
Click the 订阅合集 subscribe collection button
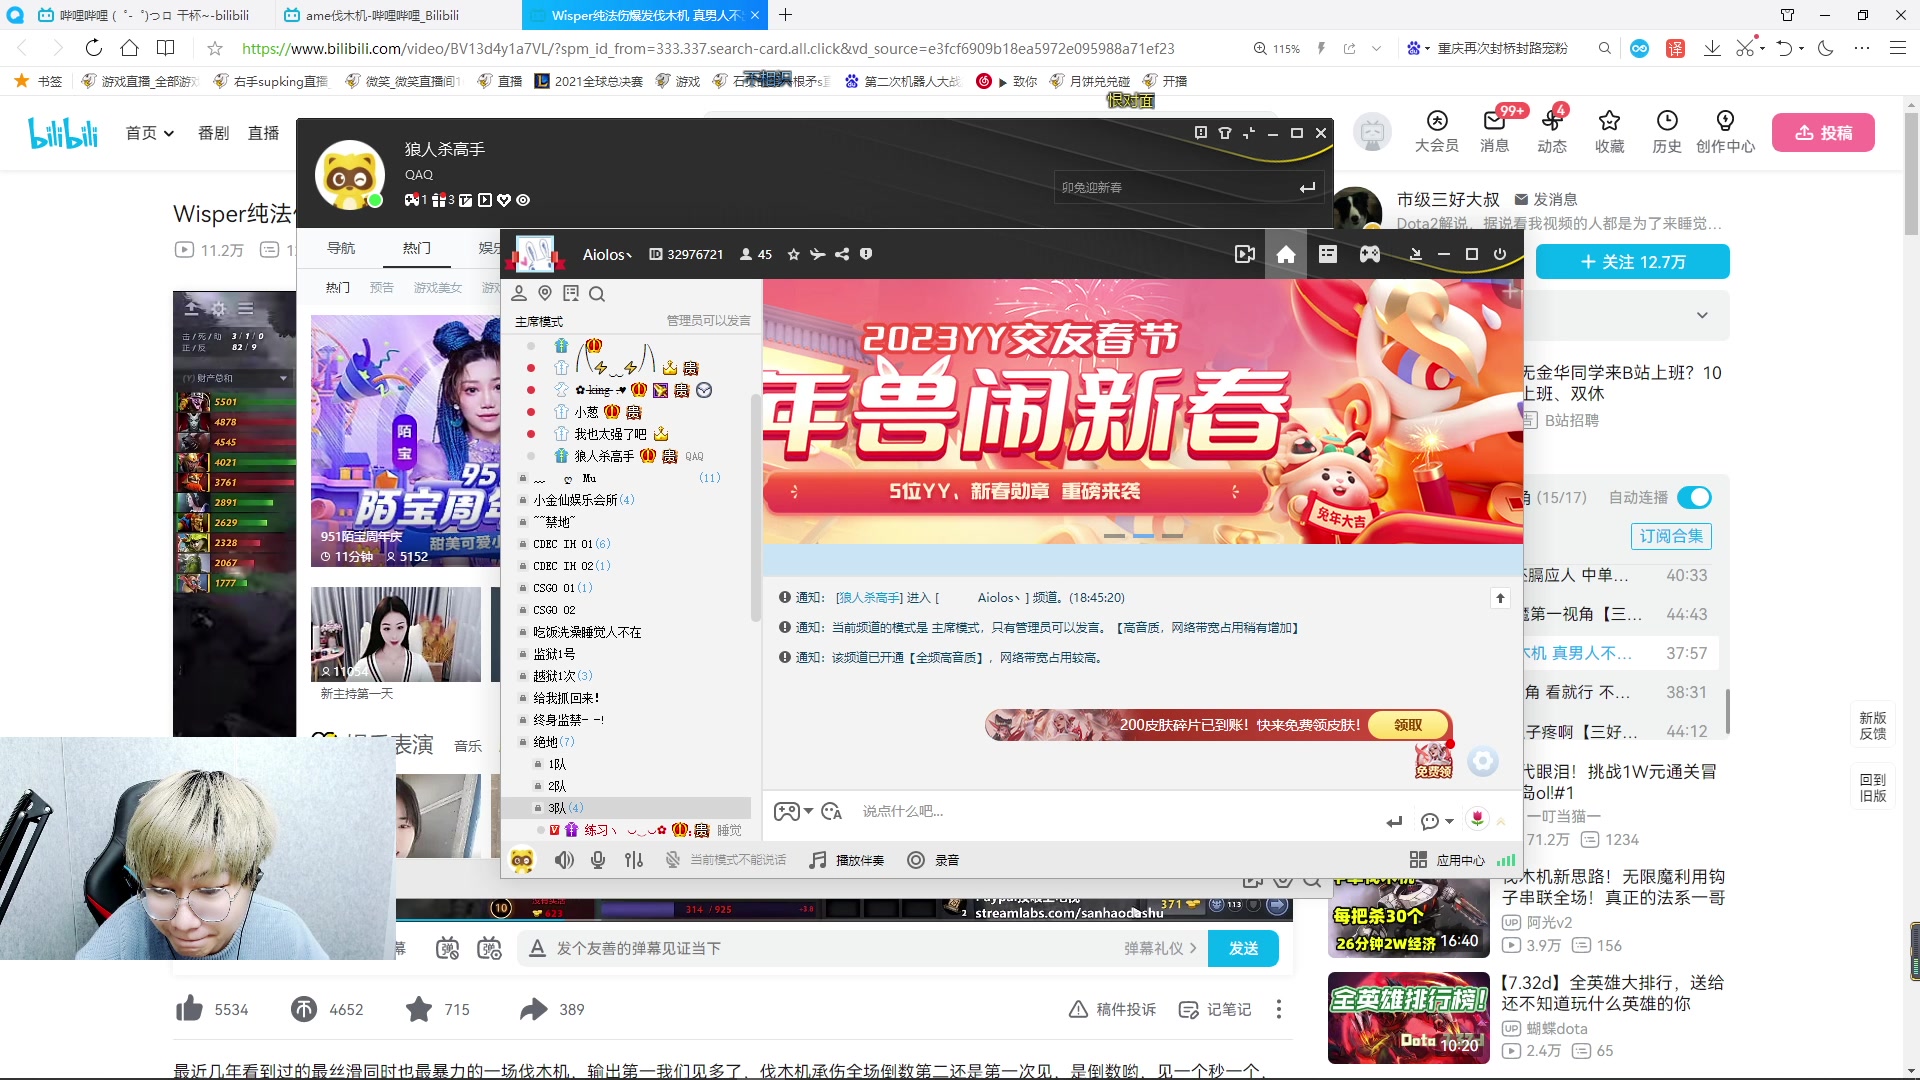(x=1671, y=536)
